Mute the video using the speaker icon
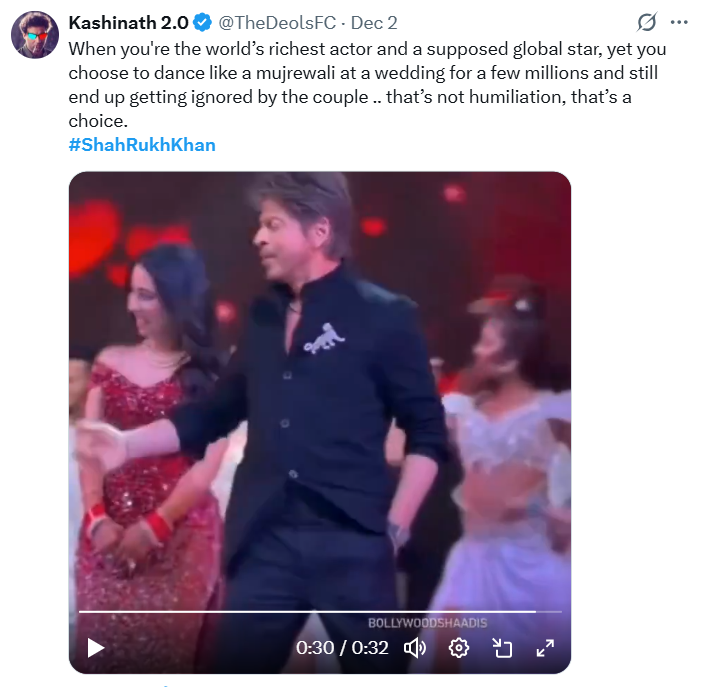The height and width of the screenshot is (687, 704). [x=415, y=648]
